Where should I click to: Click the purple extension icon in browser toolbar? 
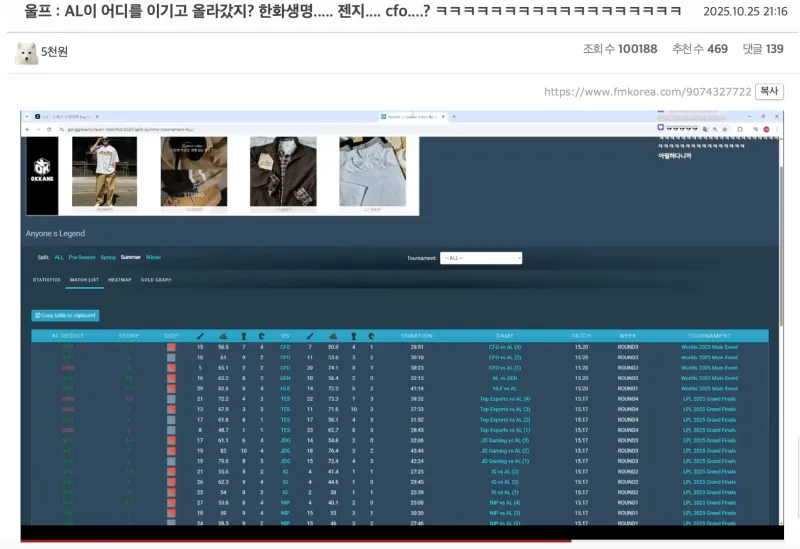tap(662, 128)
